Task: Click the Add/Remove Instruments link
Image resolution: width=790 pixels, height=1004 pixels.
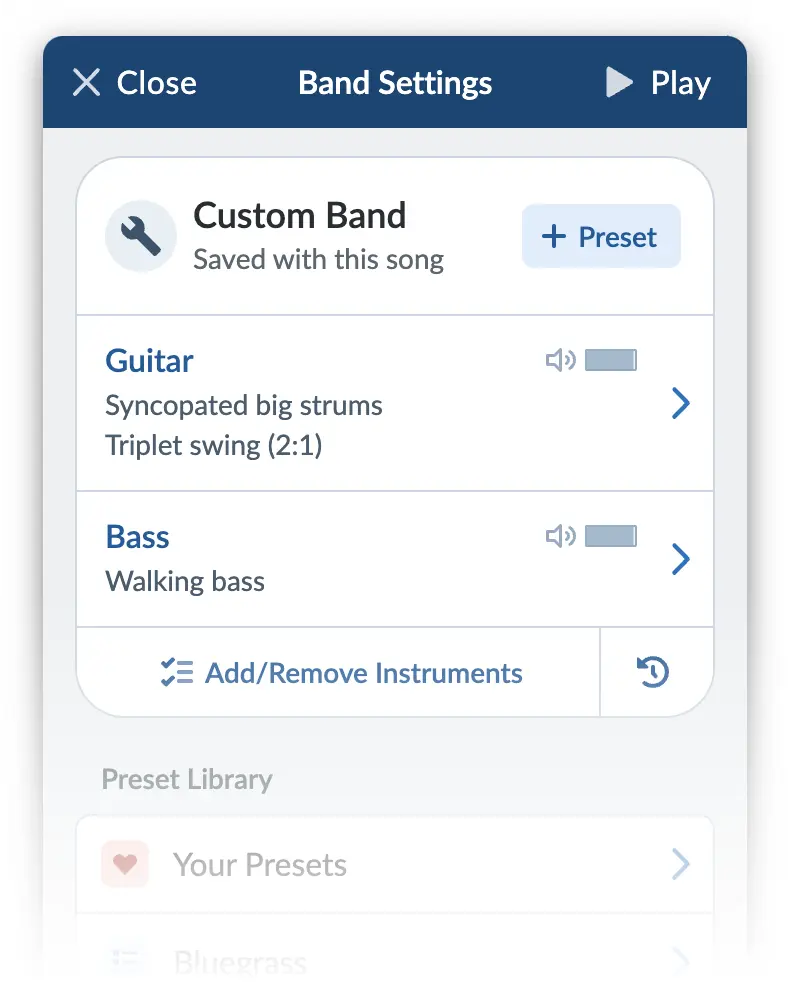Action: point(363,673)
